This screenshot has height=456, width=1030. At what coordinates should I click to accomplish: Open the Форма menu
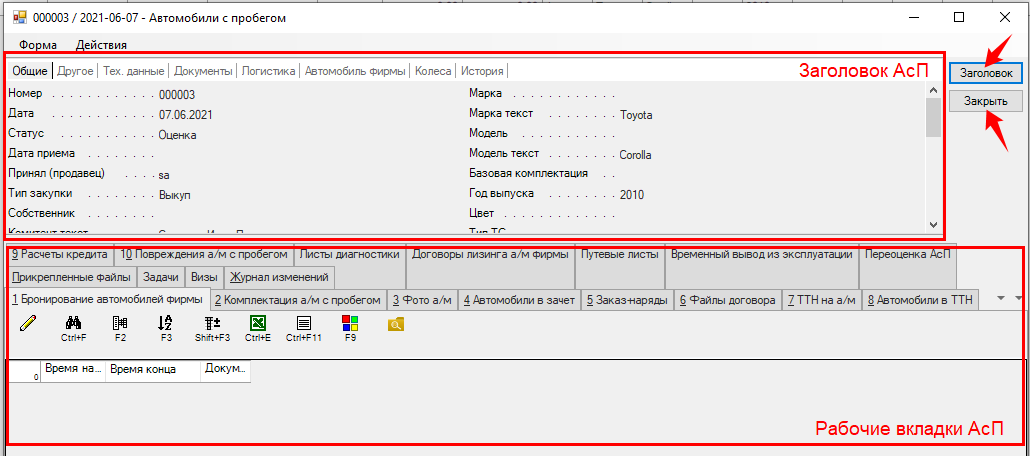38,45
